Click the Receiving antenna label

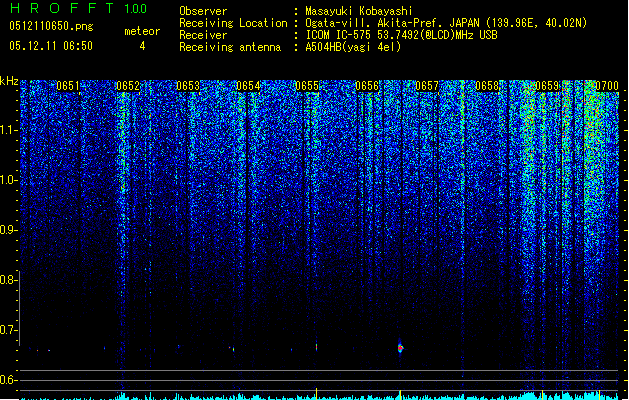(230, 47)
